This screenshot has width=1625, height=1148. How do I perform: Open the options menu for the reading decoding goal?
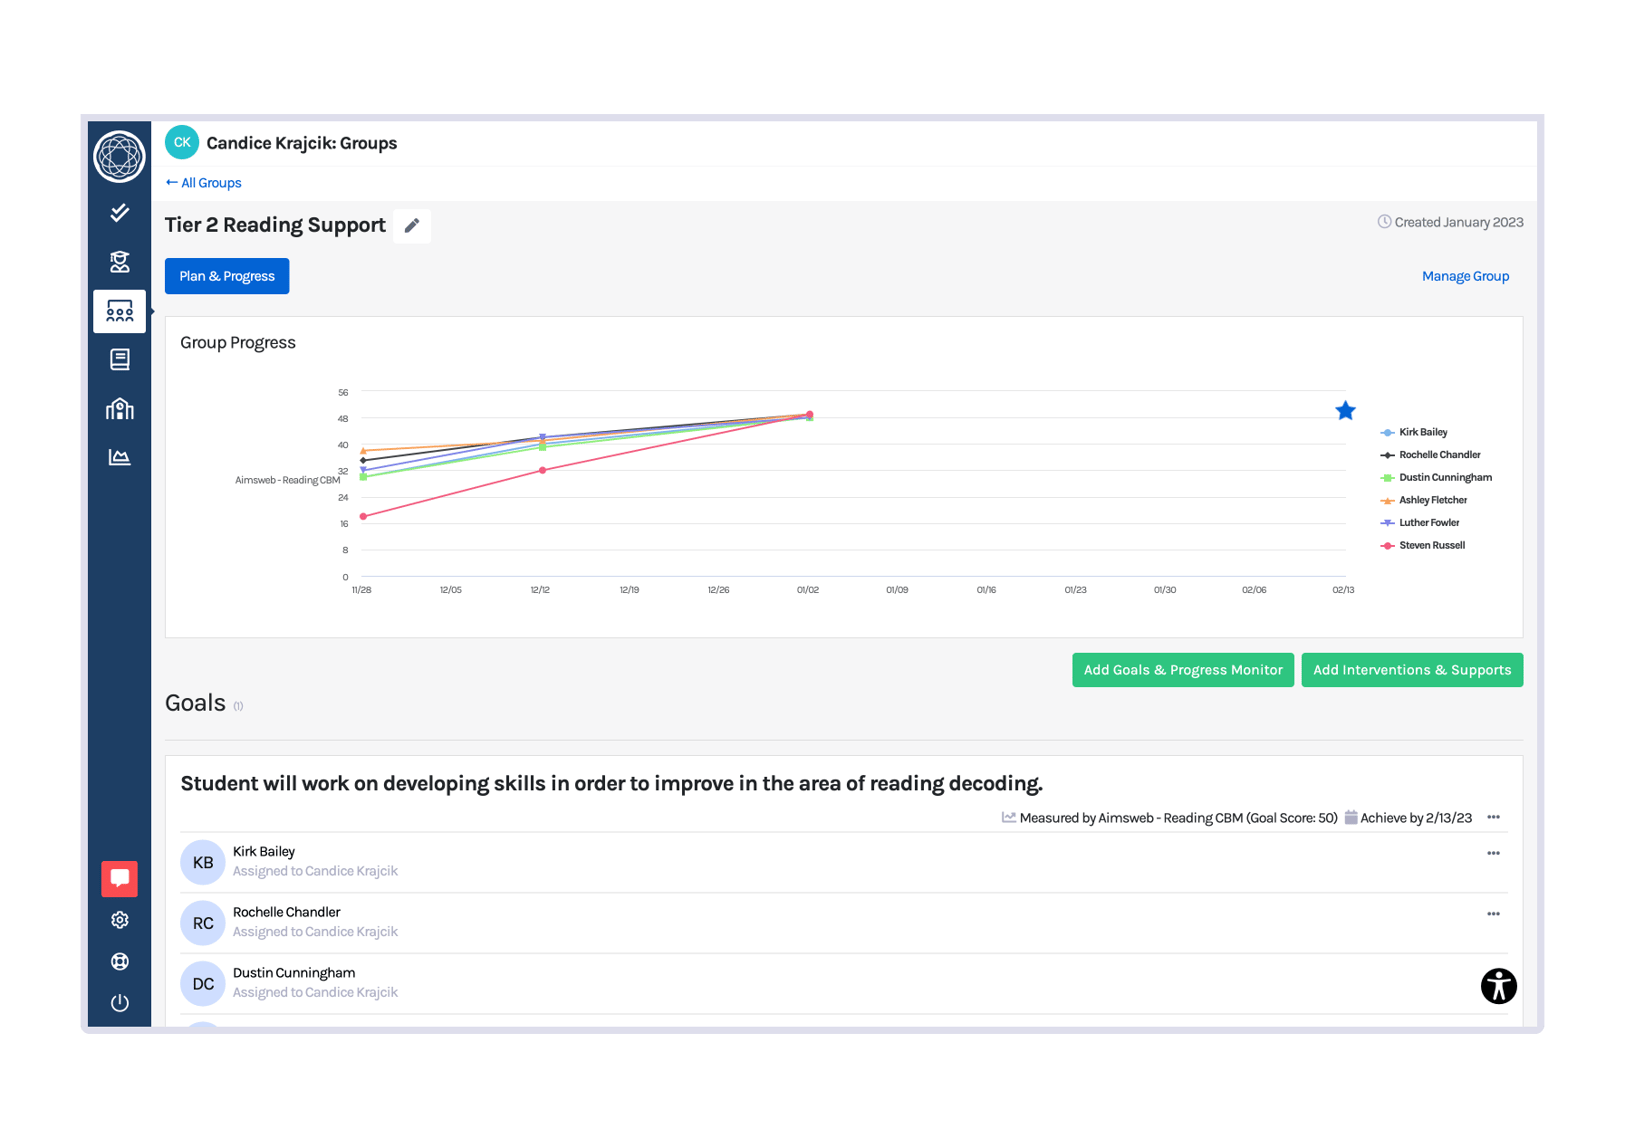[x=1493, y=817]
